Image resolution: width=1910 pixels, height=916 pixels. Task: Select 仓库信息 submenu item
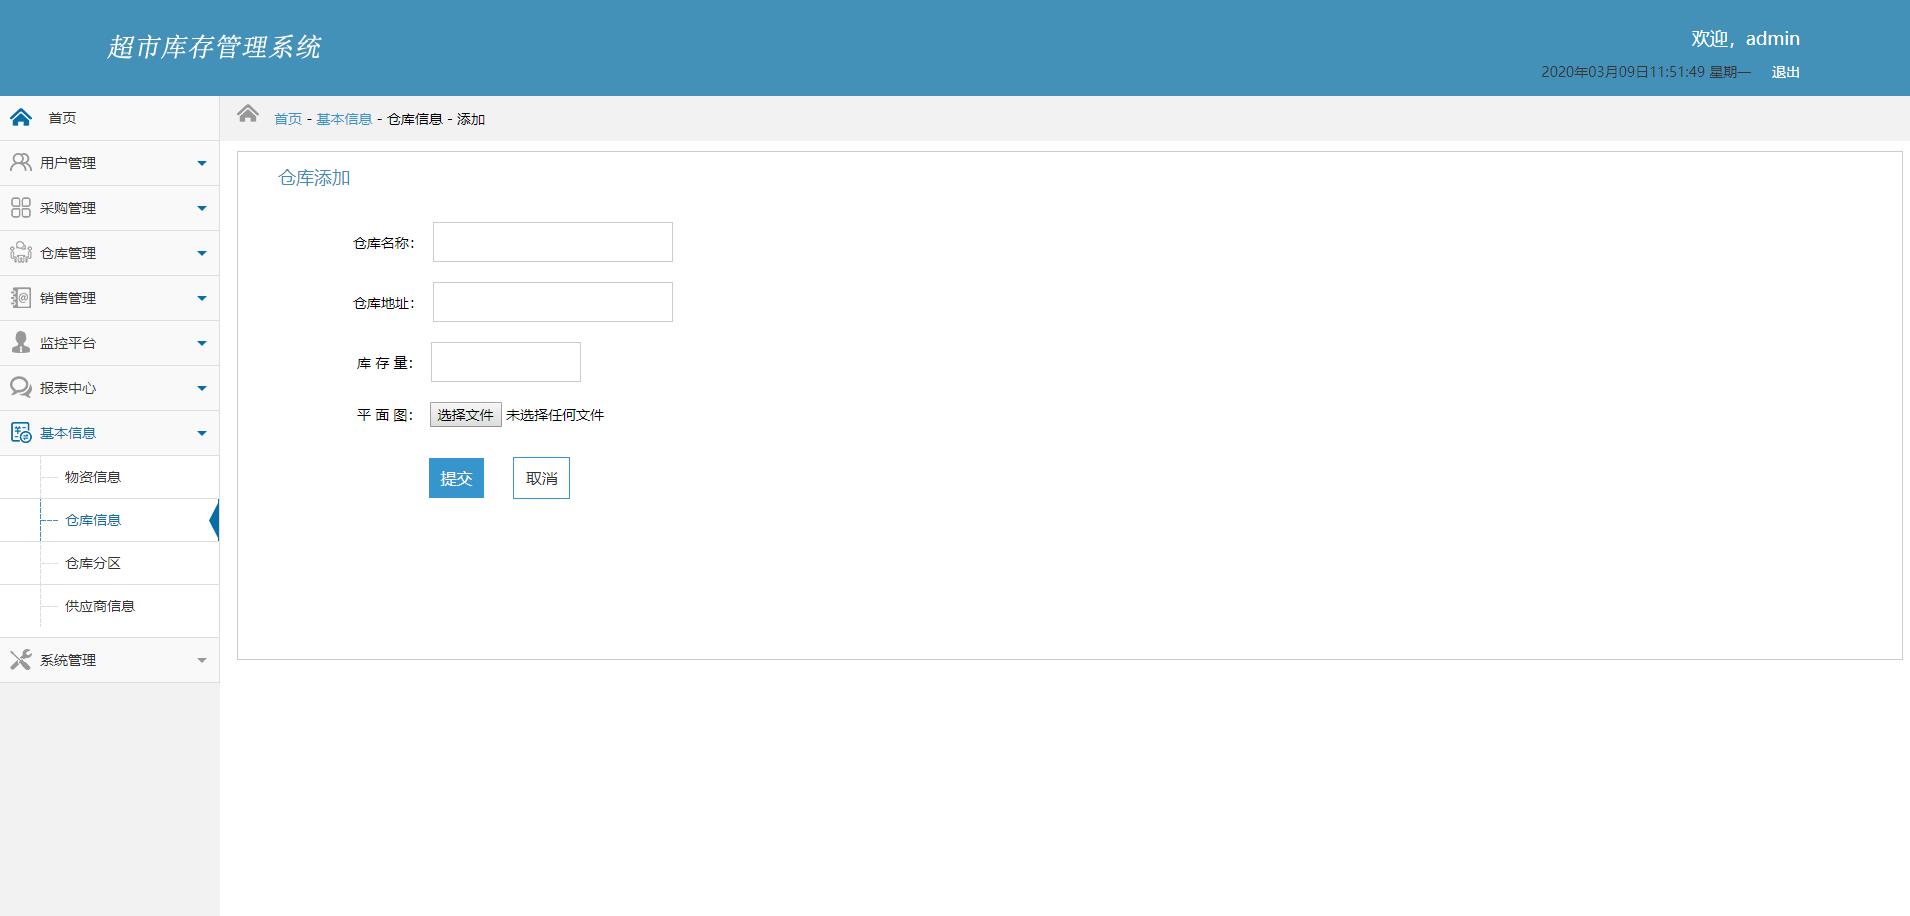click(x=93, y=520)
